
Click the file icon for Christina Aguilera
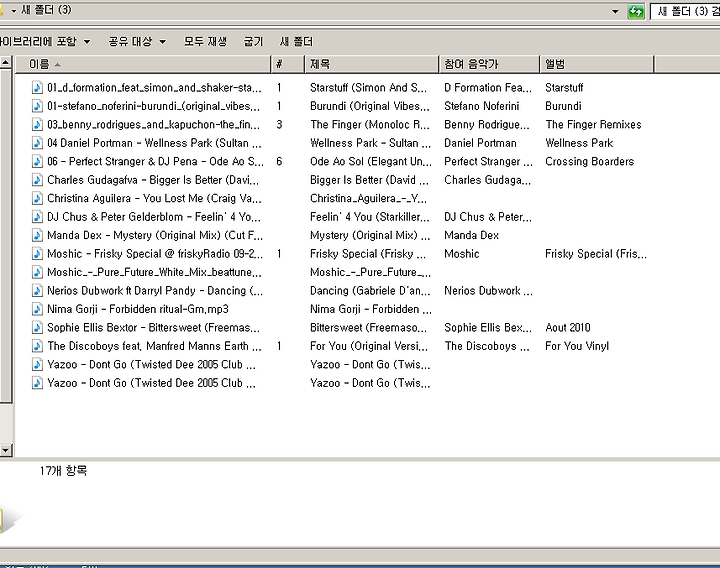(37, 198)
